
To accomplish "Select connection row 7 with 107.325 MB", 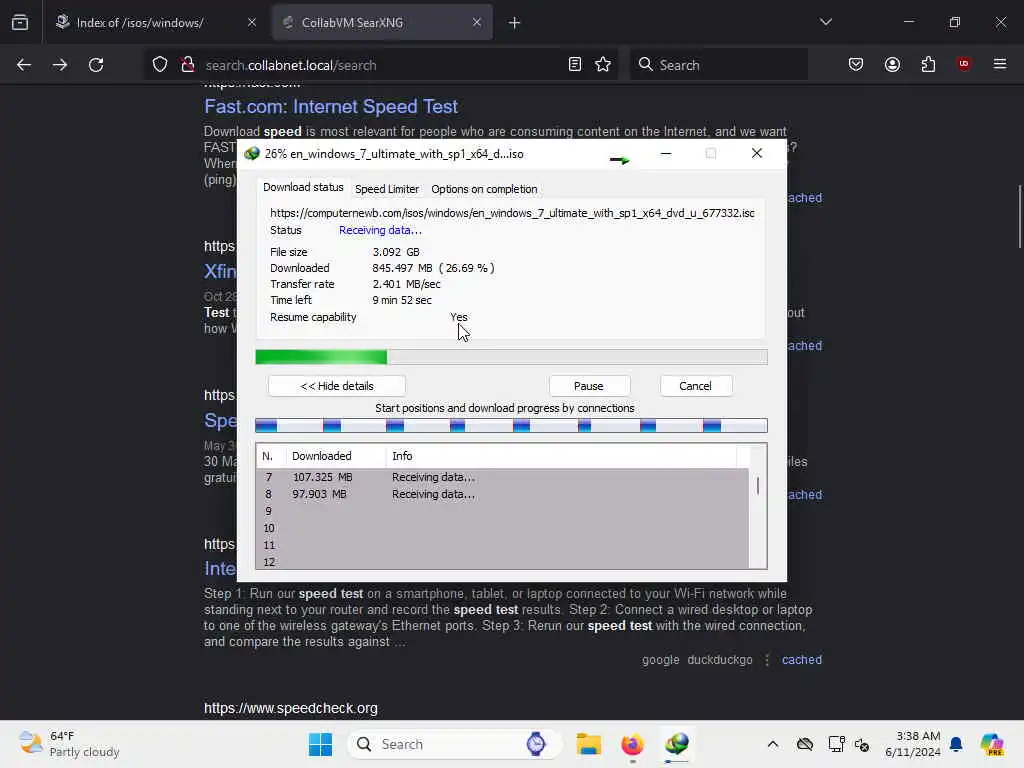I will [x=502, y=477].
